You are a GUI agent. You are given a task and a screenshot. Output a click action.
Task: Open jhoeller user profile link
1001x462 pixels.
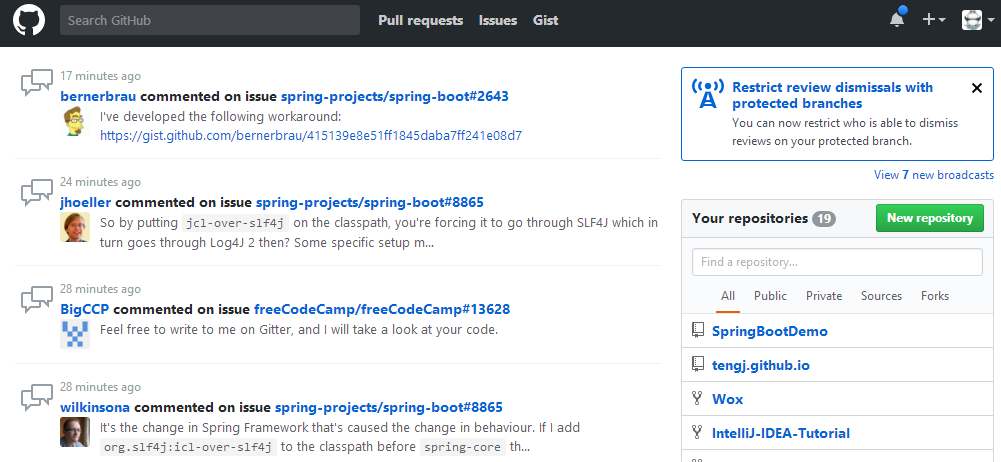click(86, 202)
